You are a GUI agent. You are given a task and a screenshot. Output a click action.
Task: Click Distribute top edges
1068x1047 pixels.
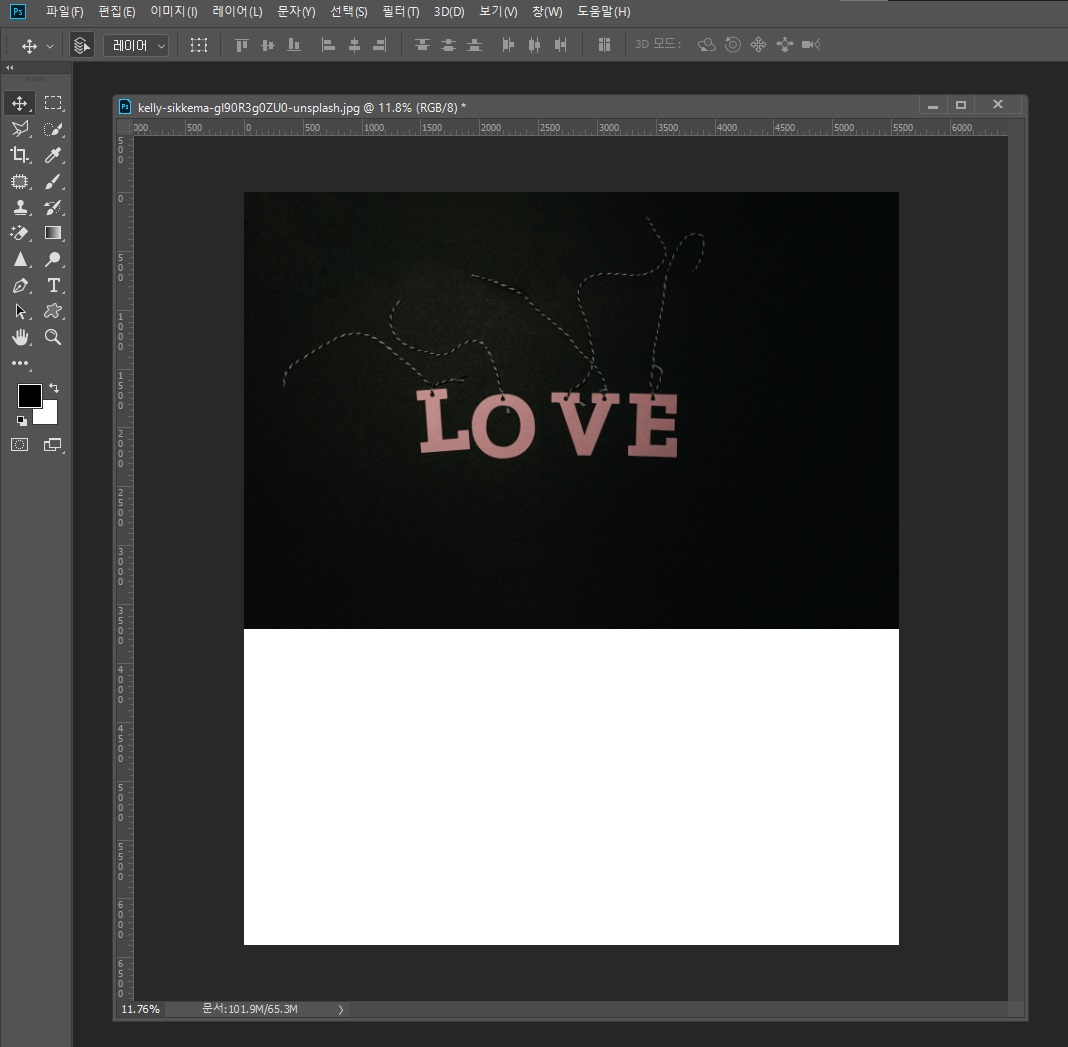point(422,45)
